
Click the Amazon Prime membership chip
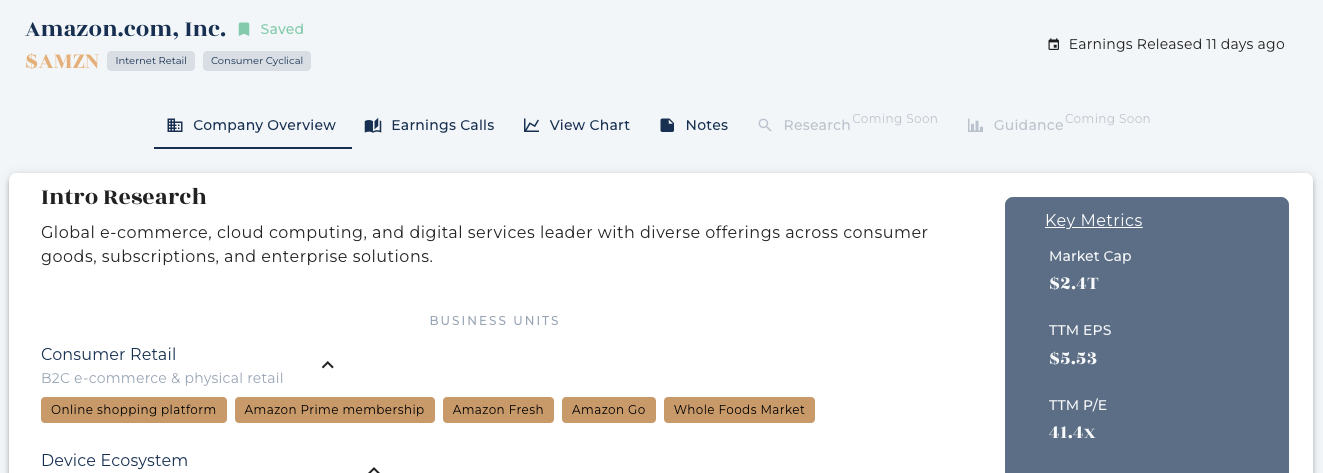pos(335,410)
